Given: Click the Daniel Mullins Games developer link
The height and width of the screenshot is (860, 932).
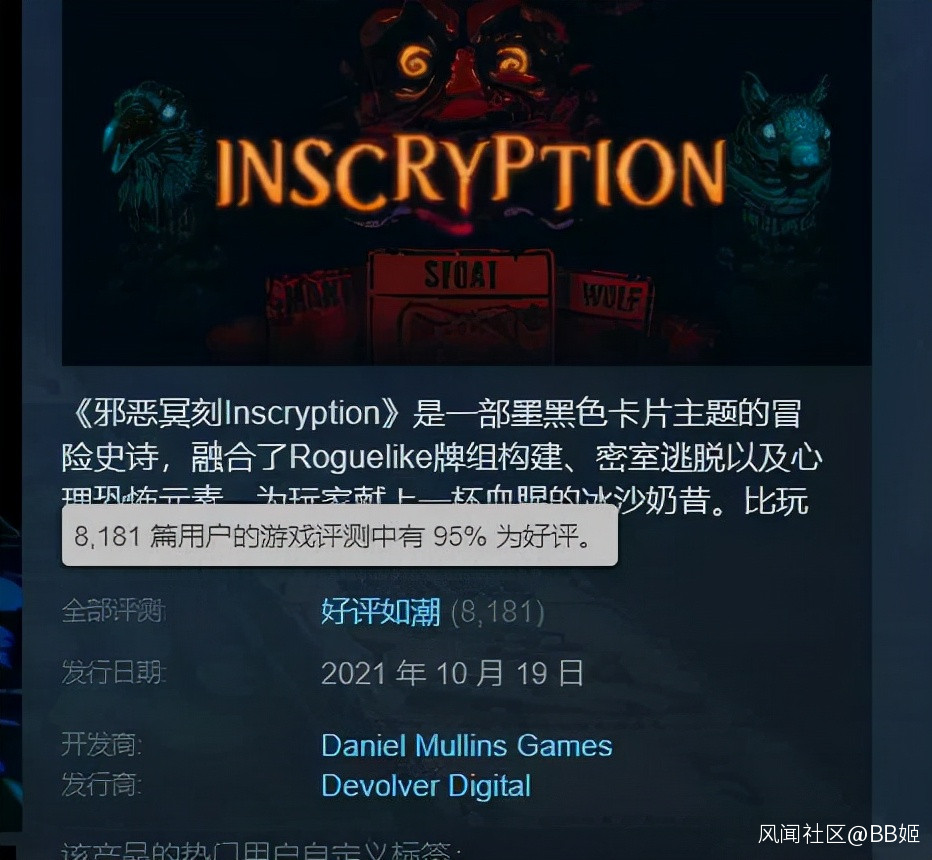Looking at the screenshot, I should 467,745.
